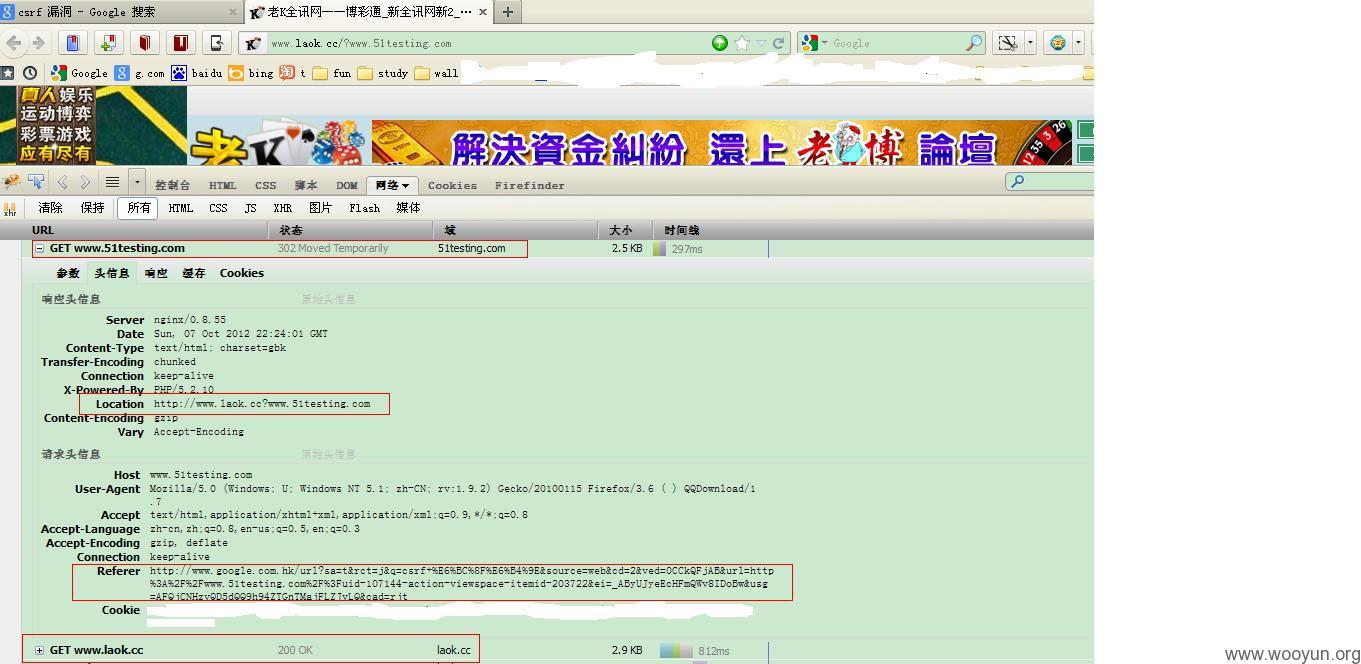Filter network by XHR

pyautogui.click(x=282, y=208)
